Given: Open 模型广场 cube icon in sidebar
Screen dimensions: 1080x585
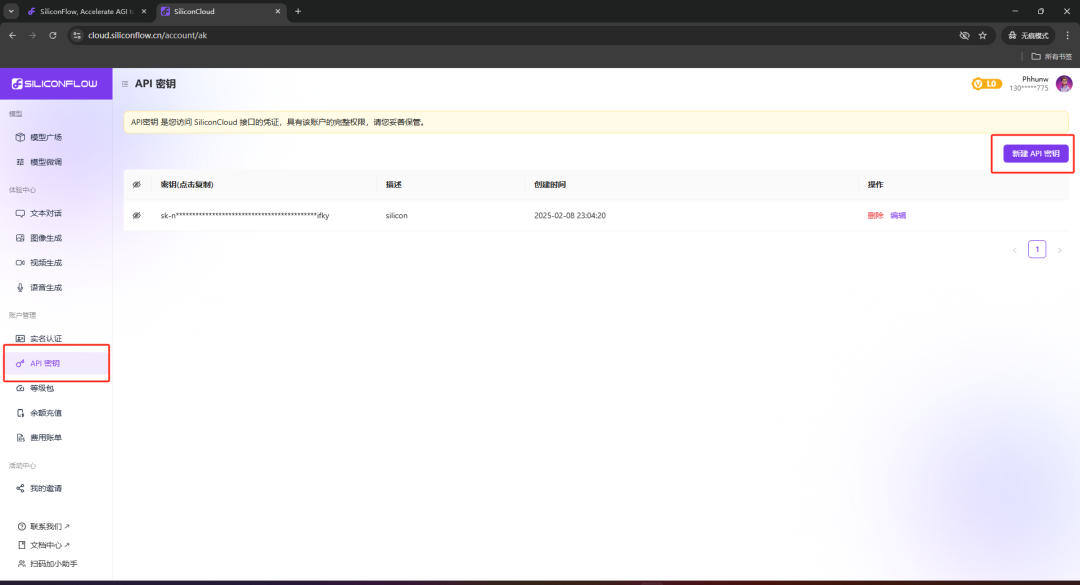Looking at the screenshot, I should point(20,137).
